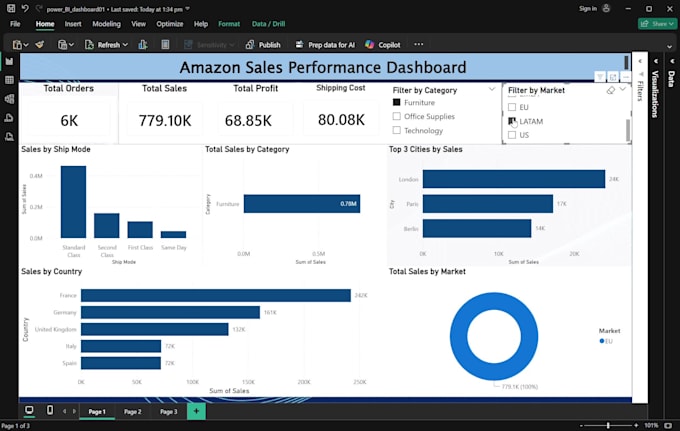Click the Refresh button
This screenshot has height=431, width=680.
[x=103, y=45]
